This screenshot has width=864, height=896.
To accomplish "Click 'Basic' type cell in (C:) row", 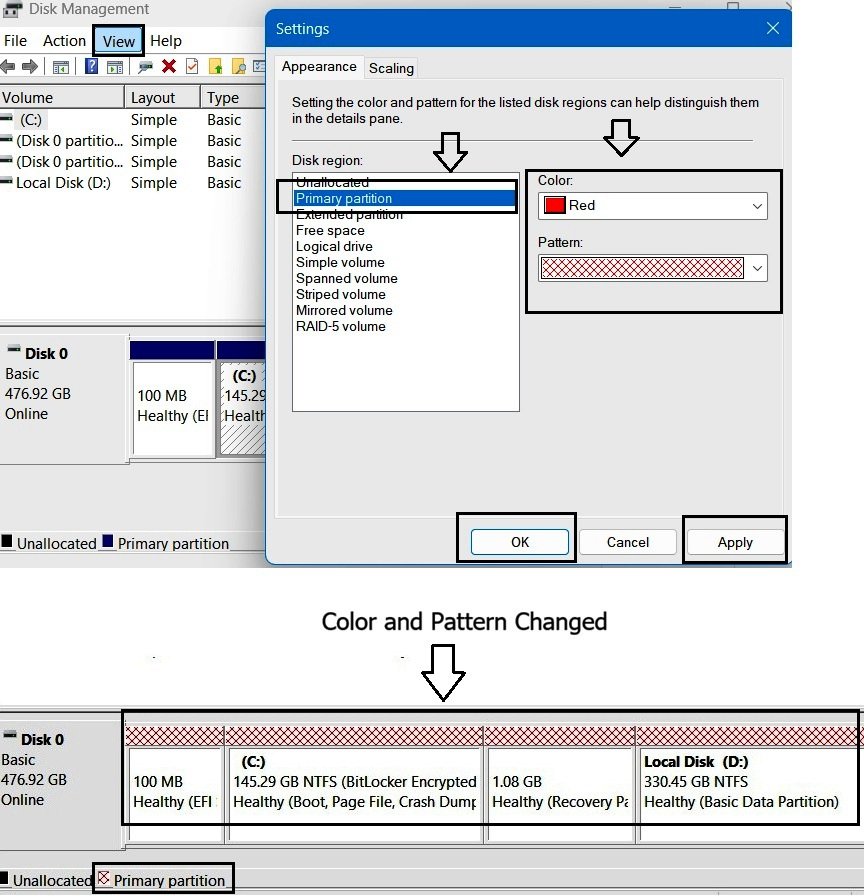I will 224,120.
